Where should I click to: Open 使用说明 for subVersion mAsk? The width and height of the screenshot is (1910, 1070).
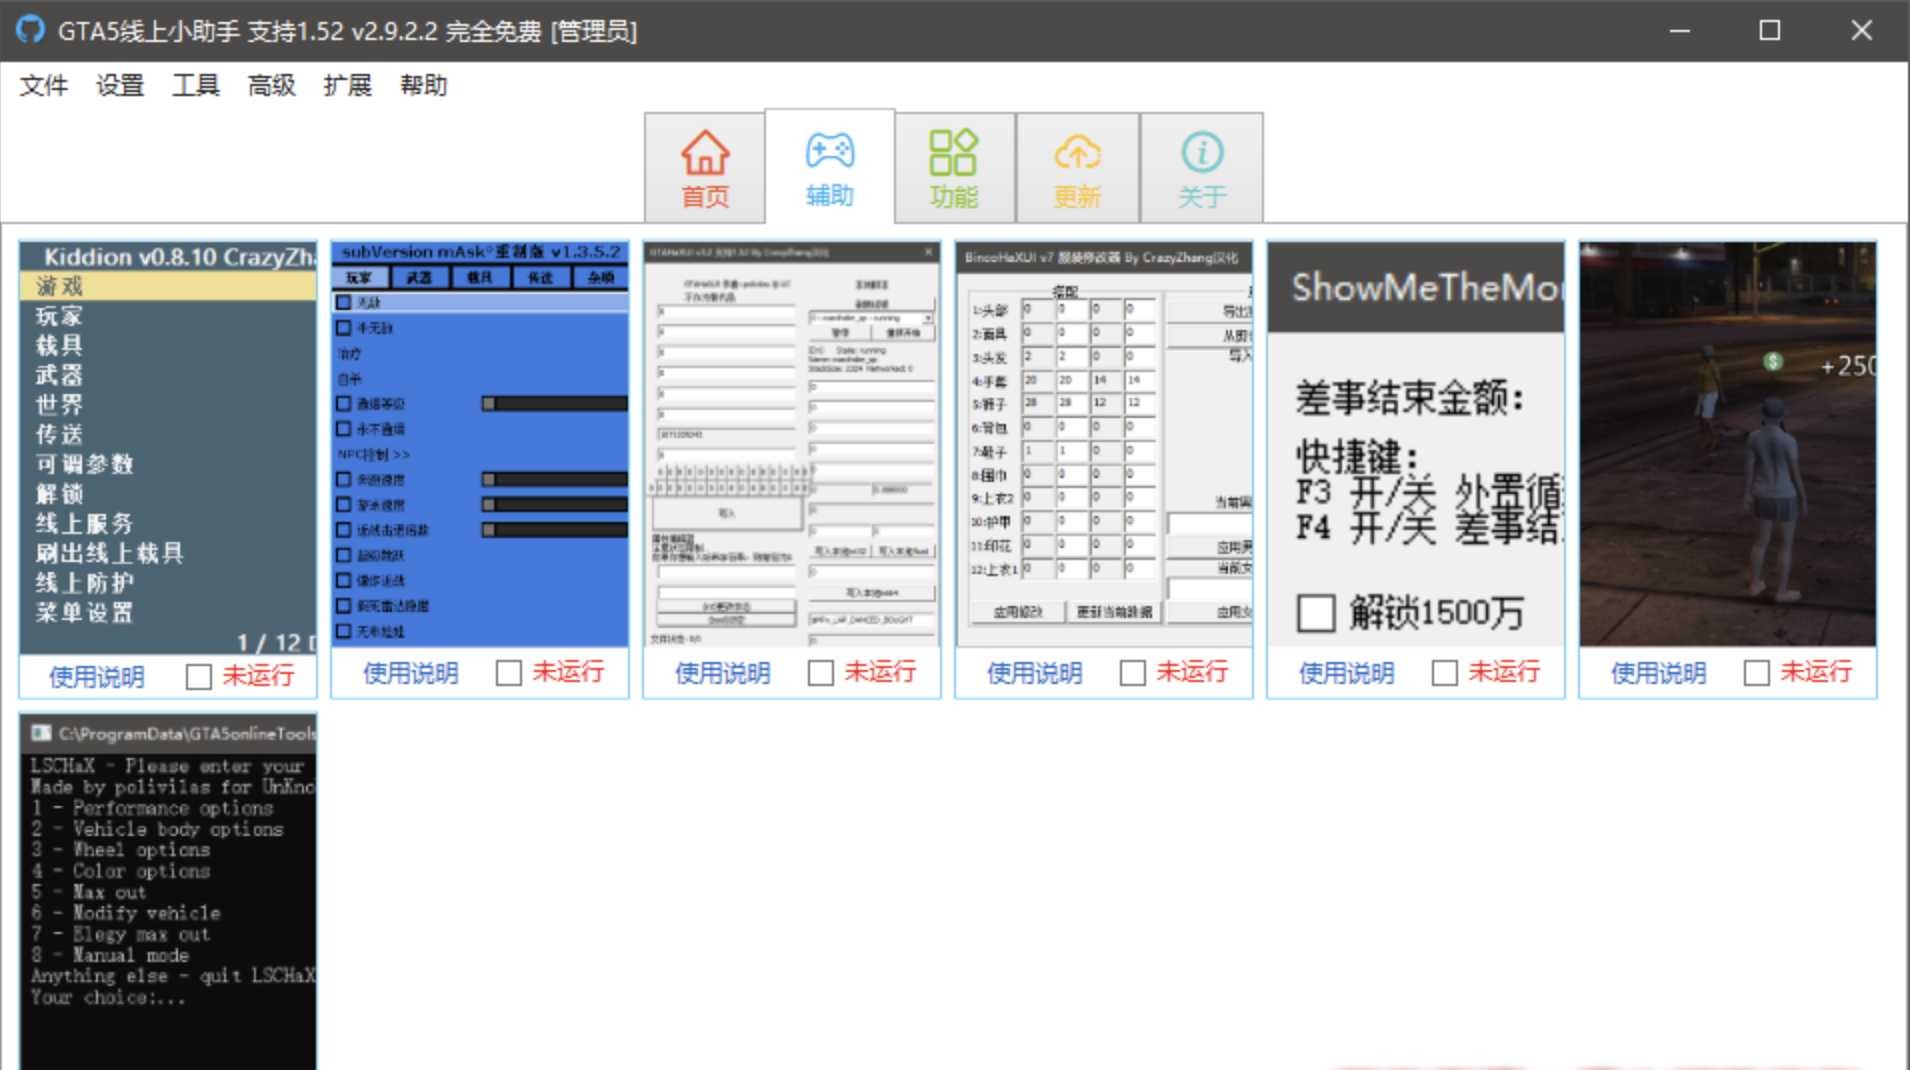tap(410, 673)
